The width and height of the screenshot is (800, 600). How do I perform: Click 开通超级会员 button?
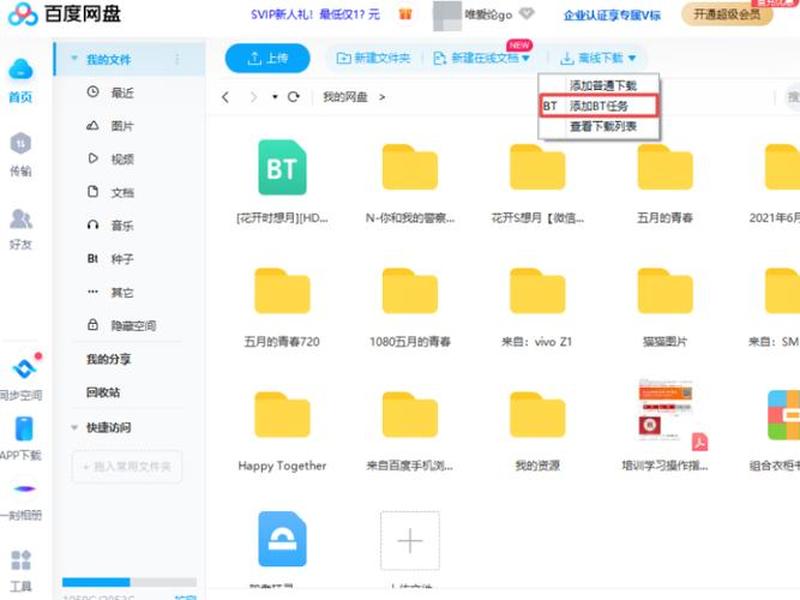[x=727, y=14]
